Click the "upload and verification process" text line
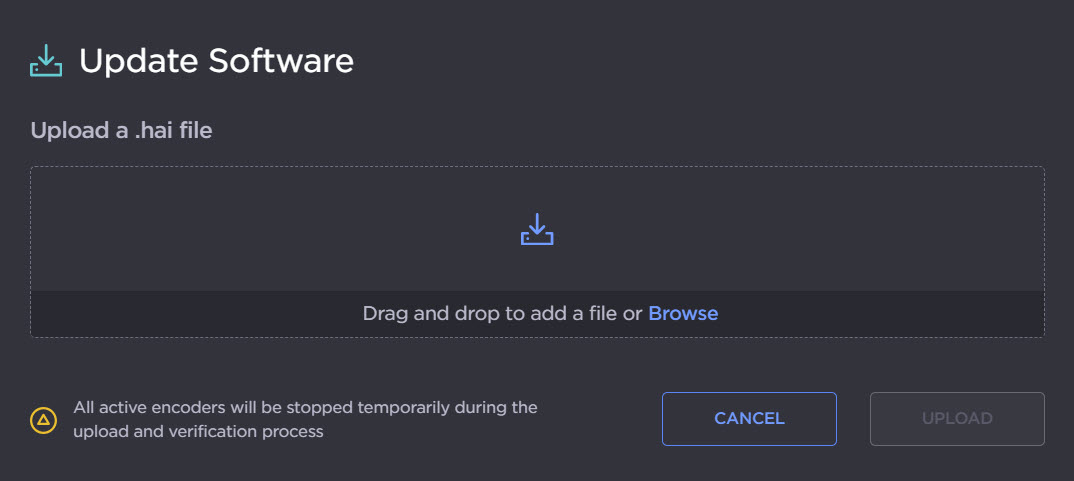Screen dimensions: 1074x481 pos(198,432)
